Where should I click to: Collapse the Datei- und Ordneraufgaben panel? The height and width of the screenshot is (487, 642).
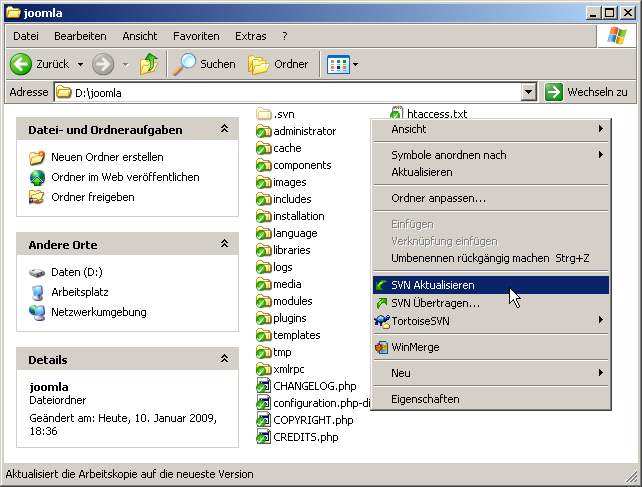(x=224, y=129)
